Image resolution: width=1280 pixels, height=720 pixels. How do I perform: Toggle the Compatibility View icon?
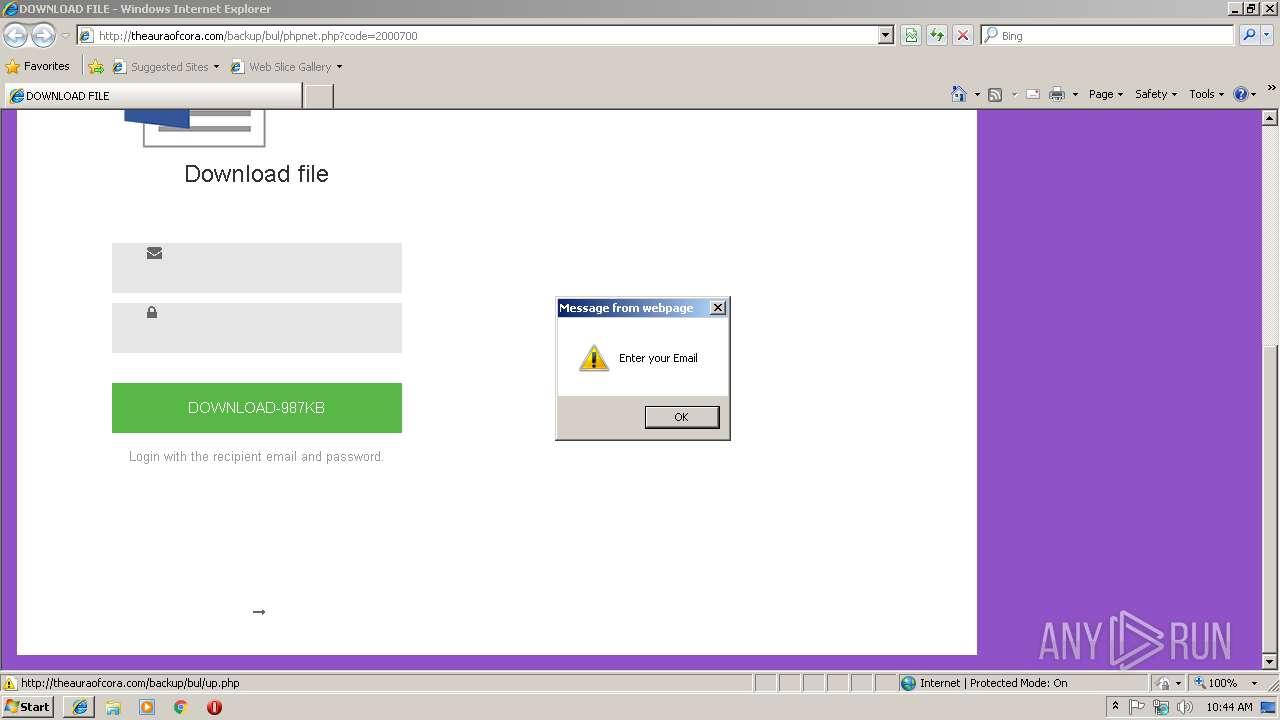(911, 36)
